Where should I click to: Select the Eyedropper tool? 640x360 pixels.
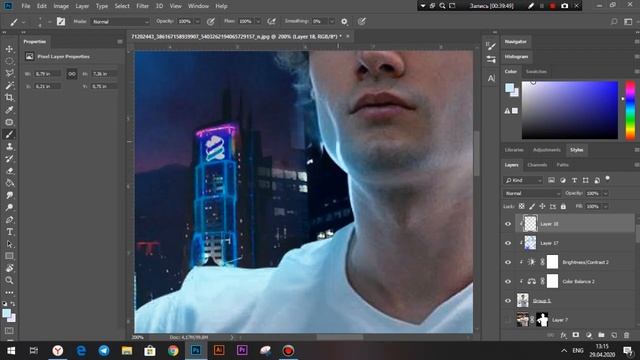click(x=9, y=110)
